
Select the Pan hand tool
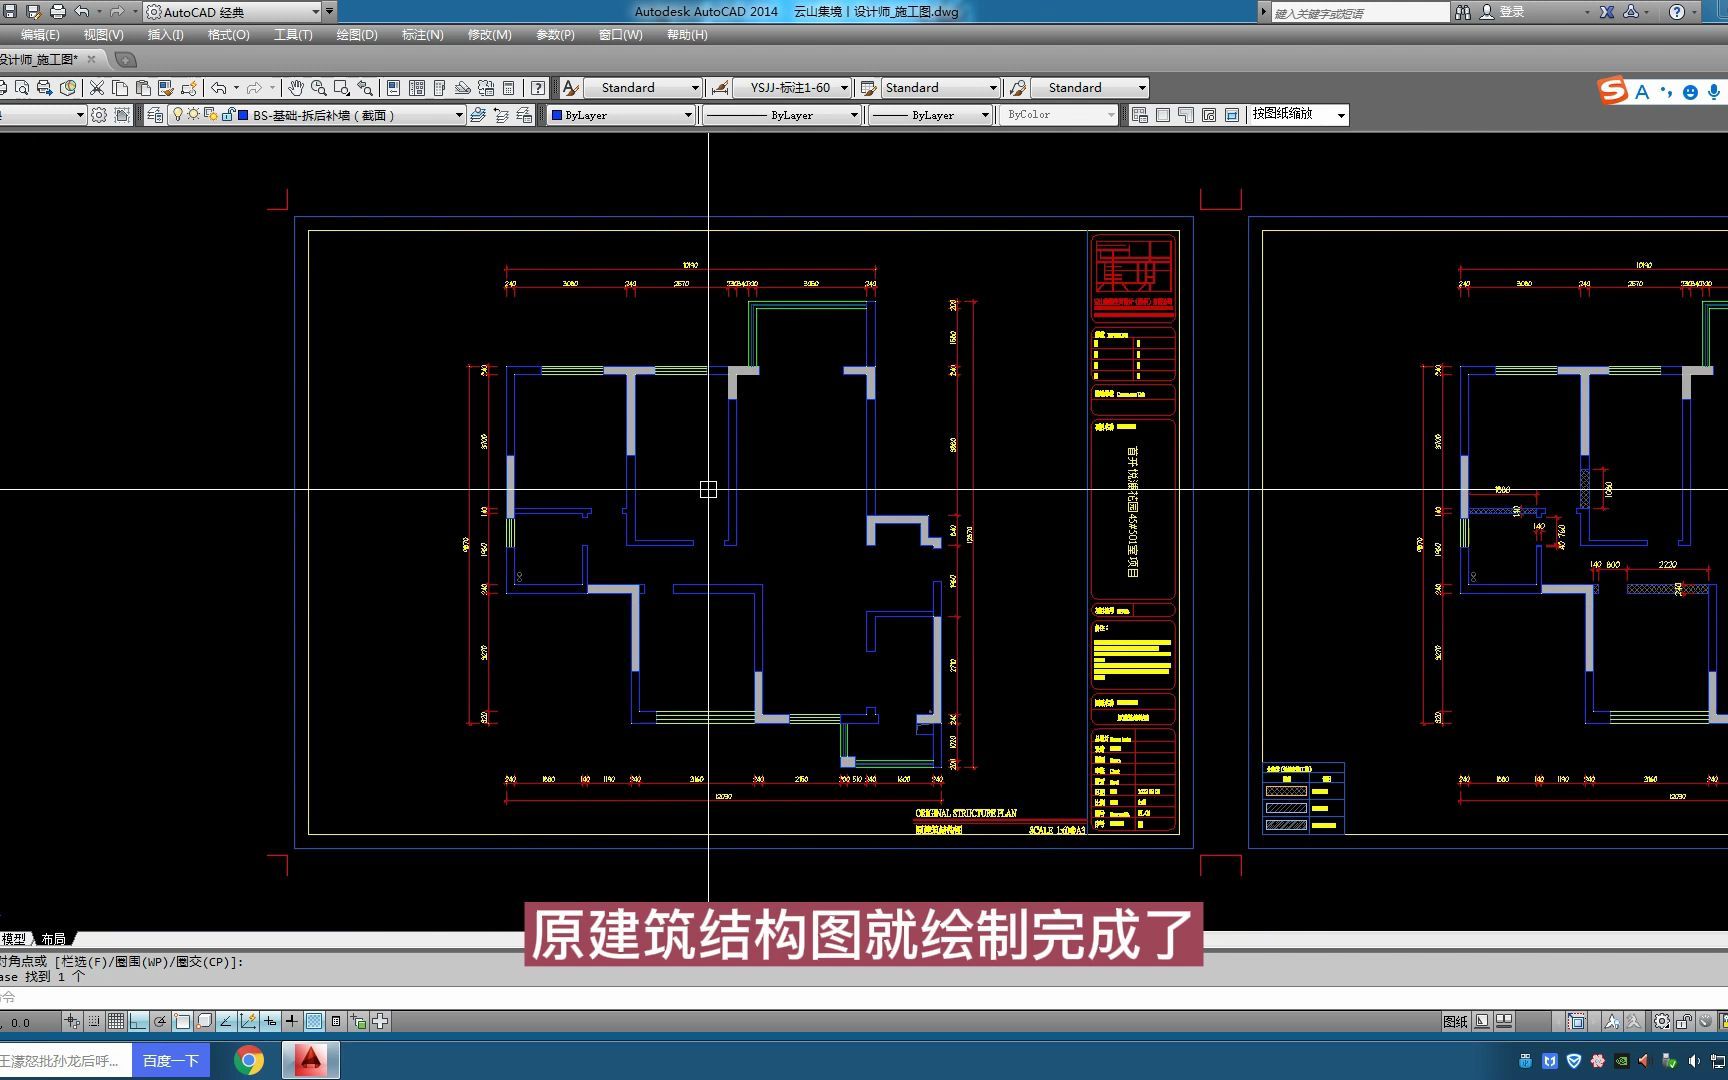pos(296,88)
